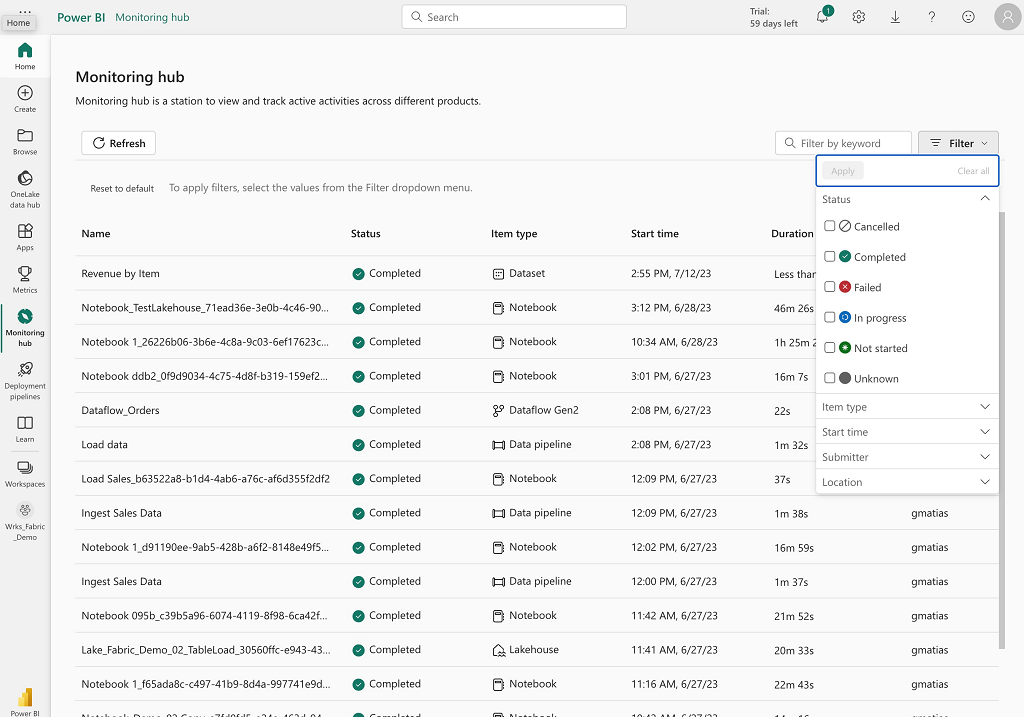Click the Refresh button
The width and height of the screenshot is (1024, 717).
[118, 143]
